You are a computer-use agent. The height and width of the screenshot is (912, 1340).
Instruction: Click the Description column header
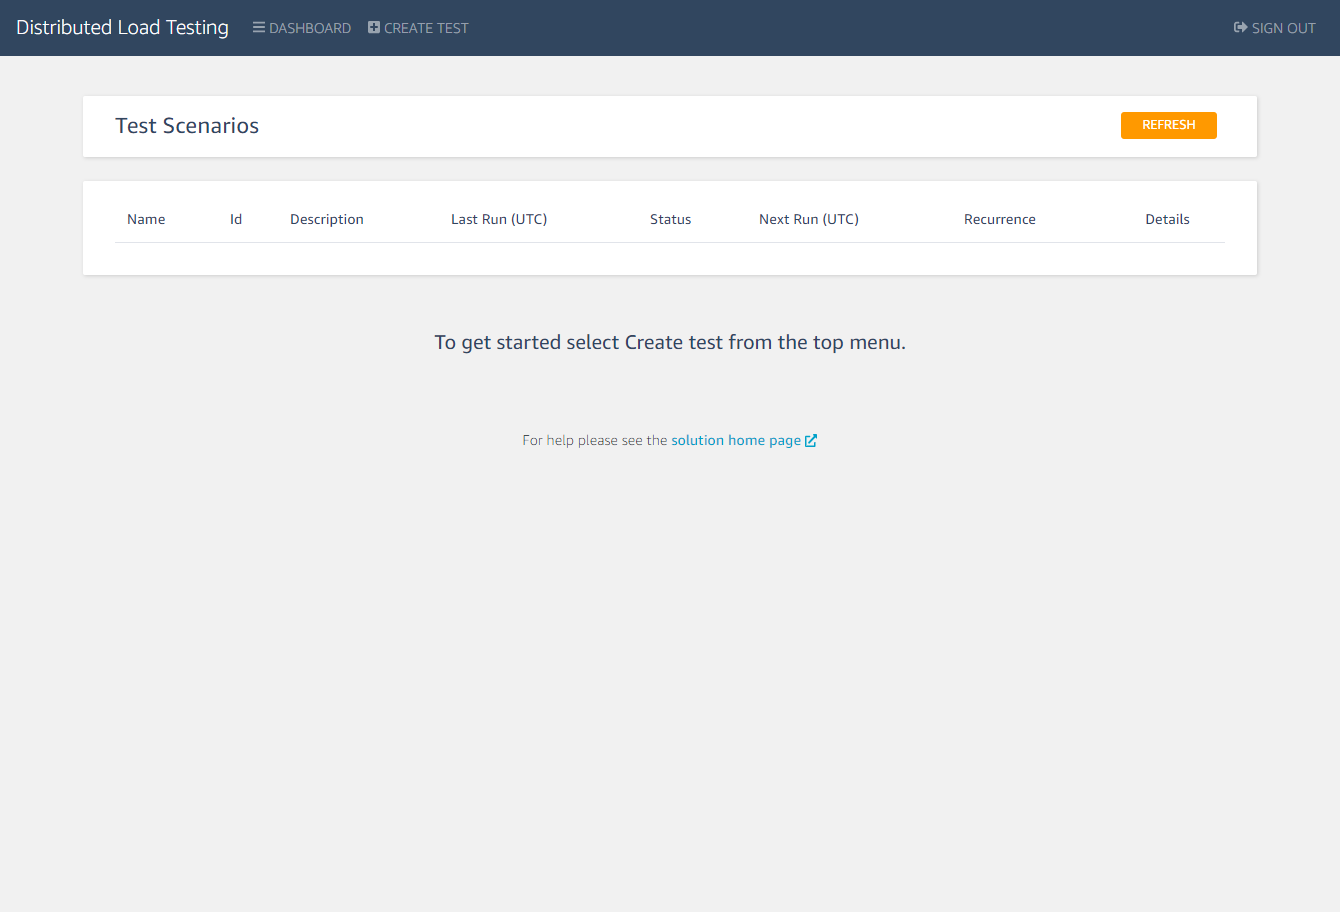327,219
